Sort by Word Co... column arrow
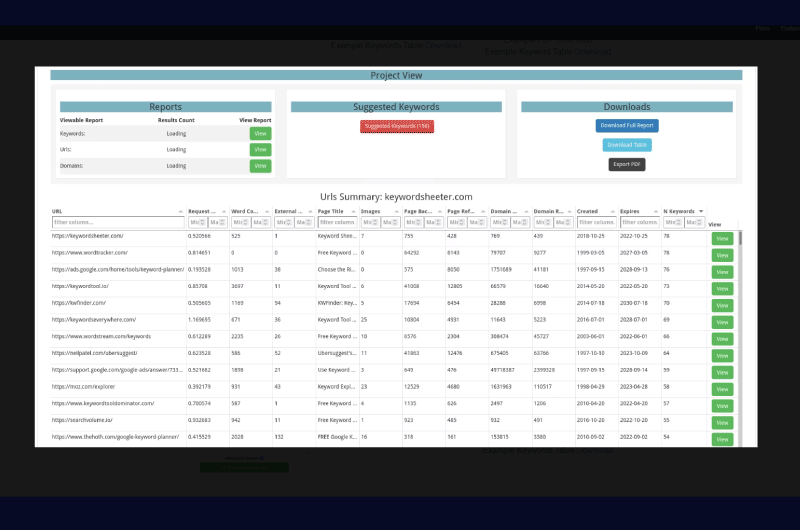 click(267, 212)
